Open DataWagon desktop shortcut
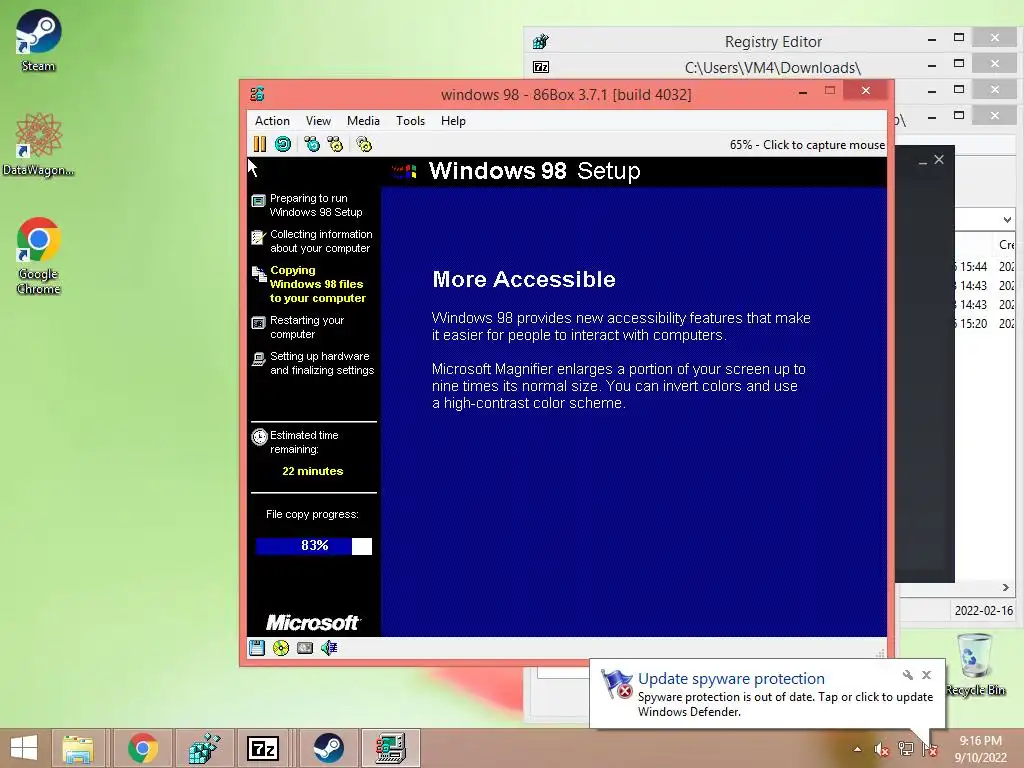Image resolution: width=1024 pixels, height=768 pixels. pos(38,144)
